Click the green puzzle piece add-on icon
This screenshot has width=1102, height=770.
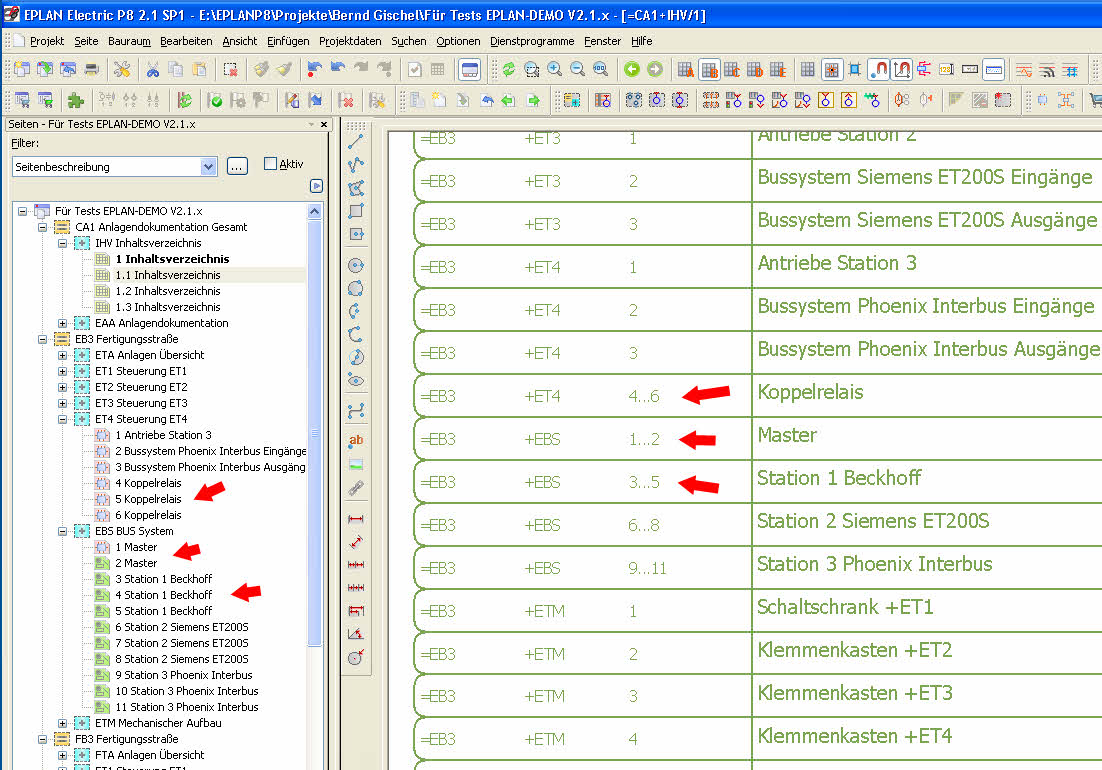(75, 100)
